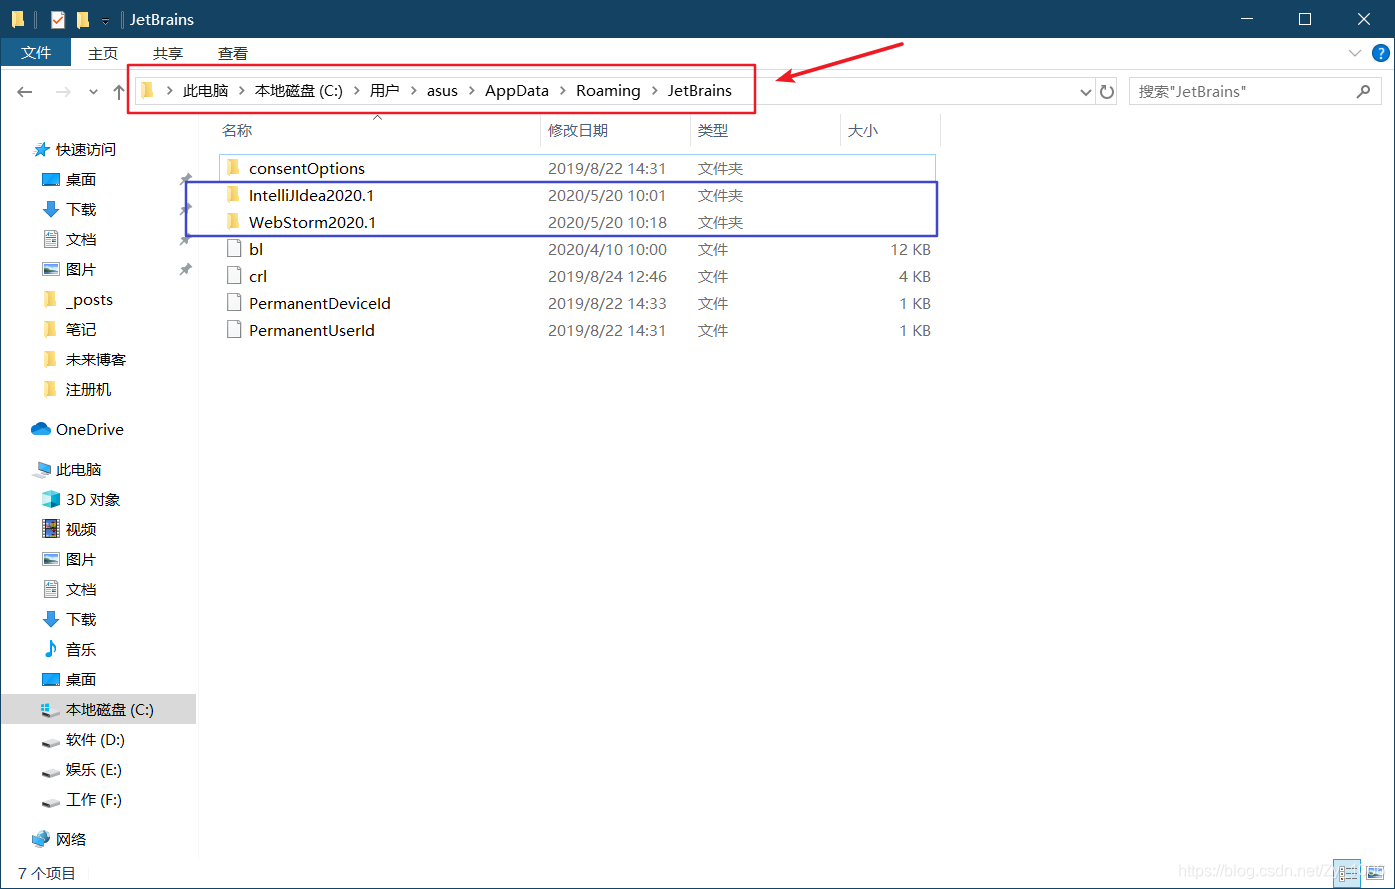Click the 2019/8/24 12:46 date cell
The width and height of the screenshot is (1395, 889).
click(x=607, y=276)
